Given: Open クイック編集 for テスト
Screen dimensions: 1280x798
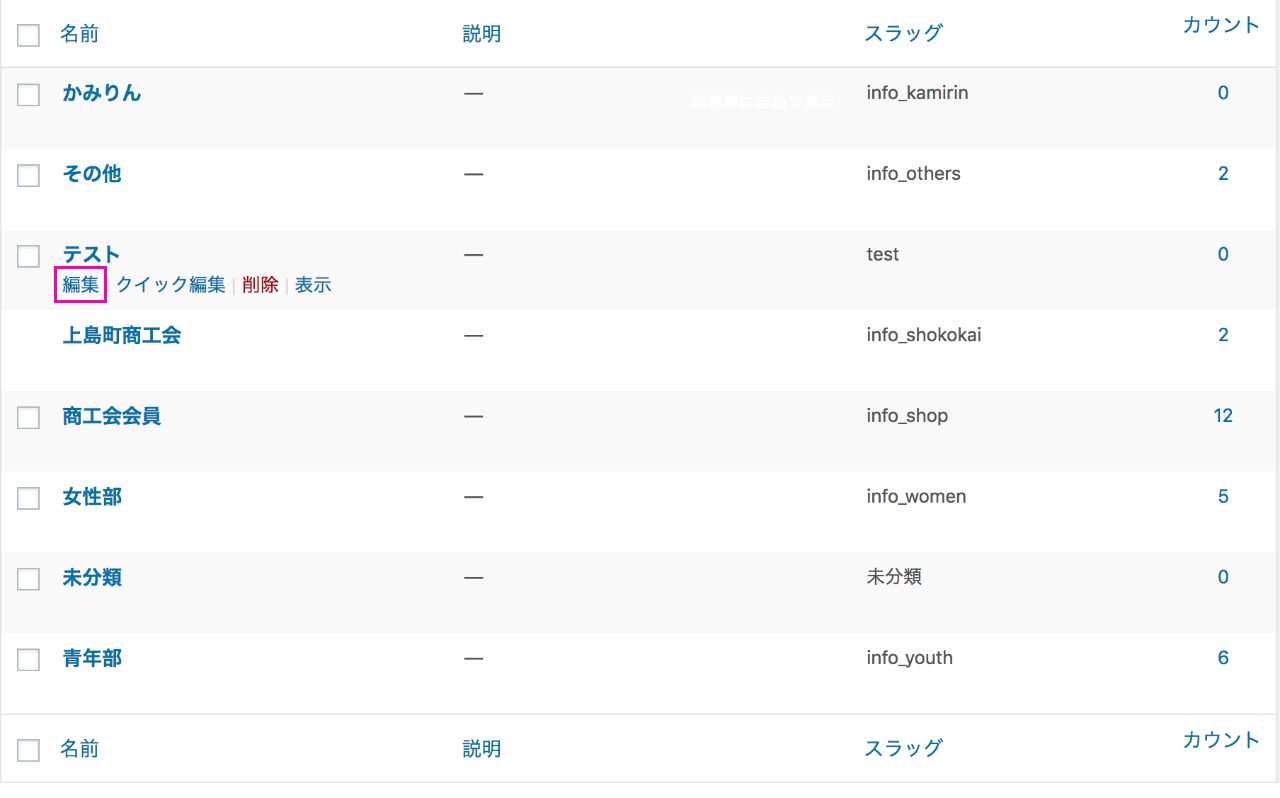Looking at the screenshot, I should tap(171, 285).
